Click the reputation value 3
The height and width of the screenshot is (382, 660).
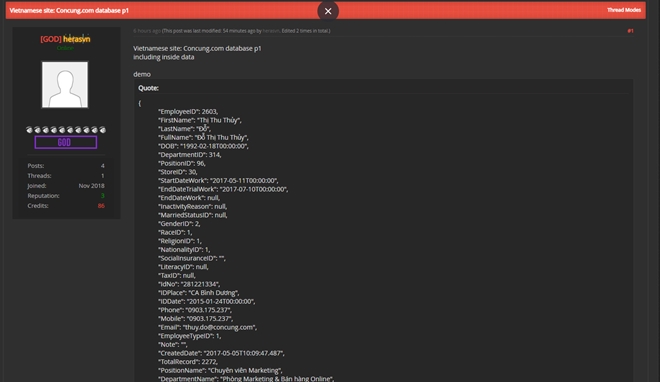coord(102,196)
